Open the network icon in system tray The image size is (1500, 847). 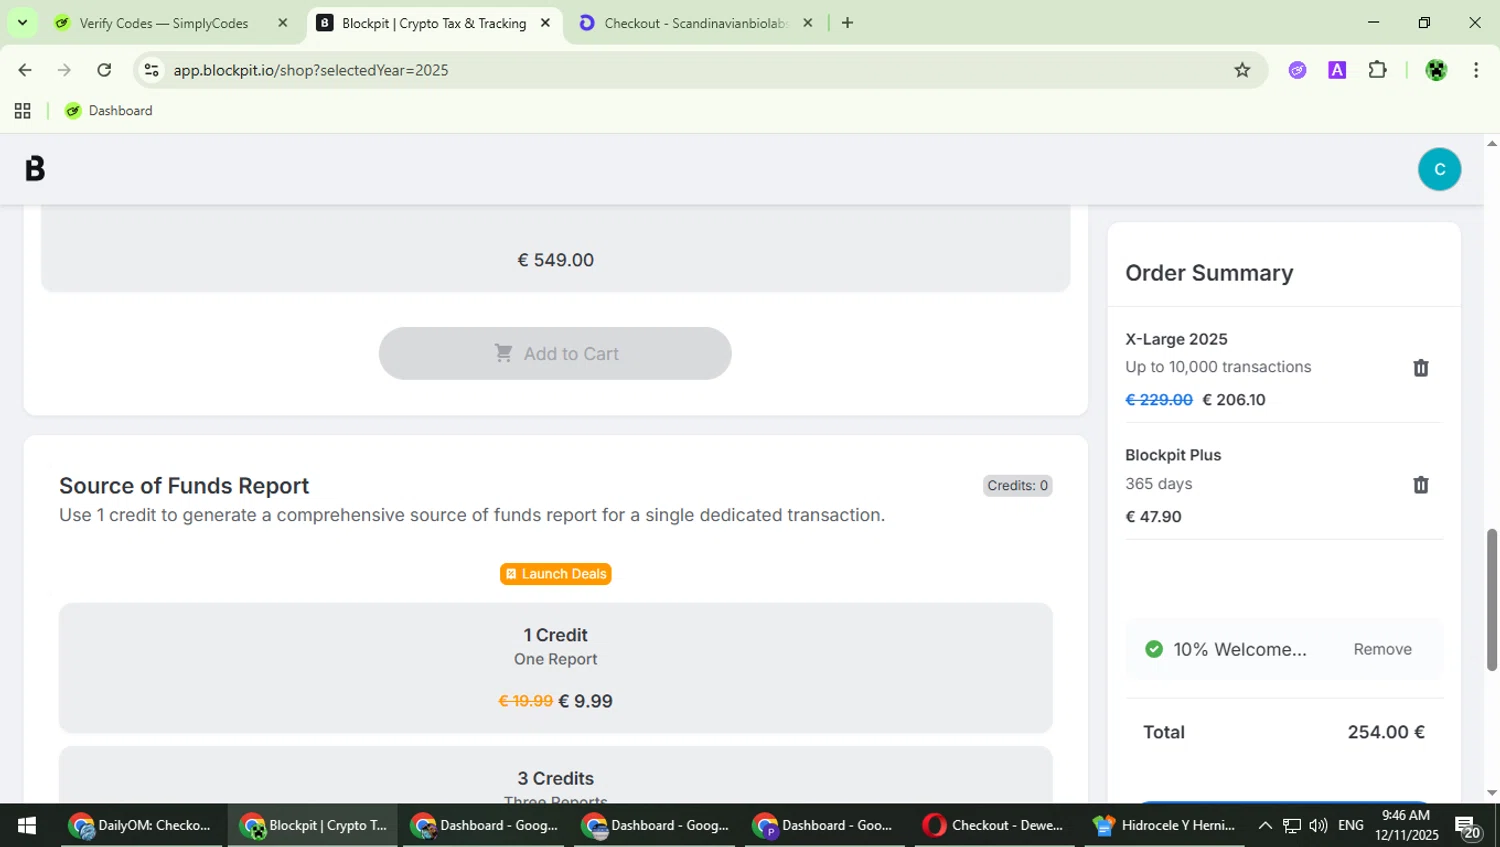click(x=1292, y=825)
